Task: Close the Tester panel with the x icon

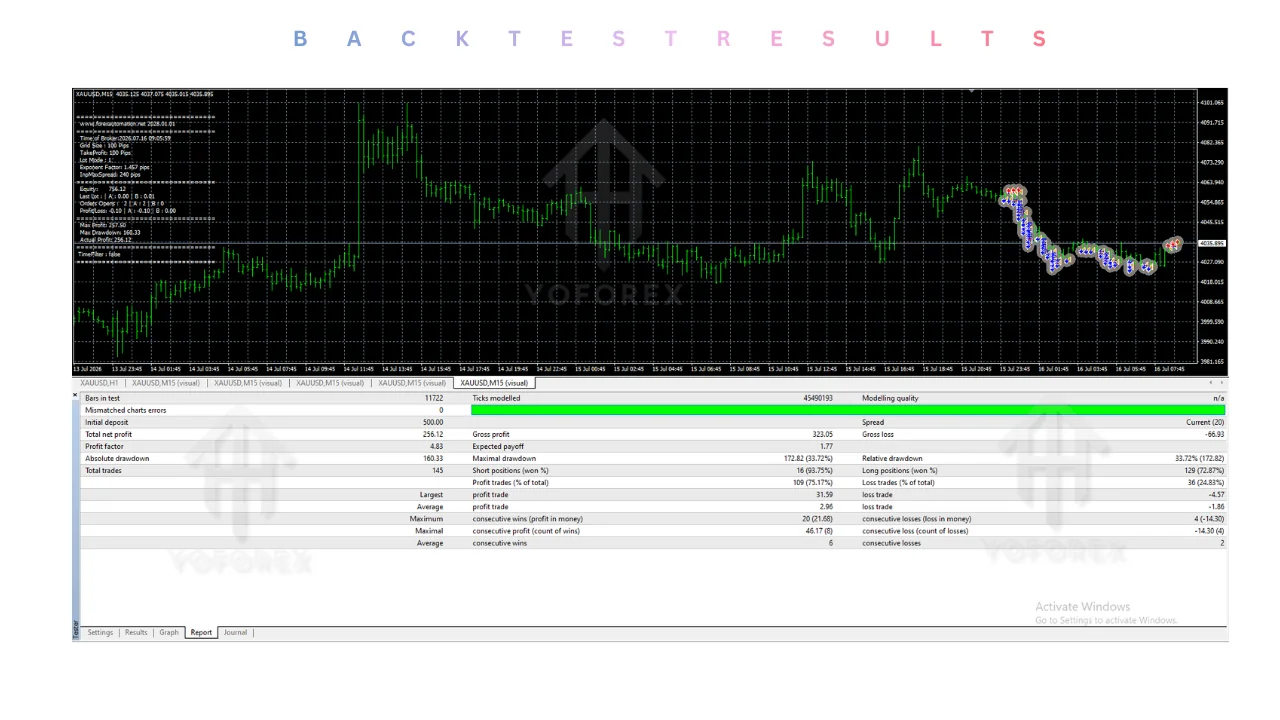Action: tap(76, 395)
